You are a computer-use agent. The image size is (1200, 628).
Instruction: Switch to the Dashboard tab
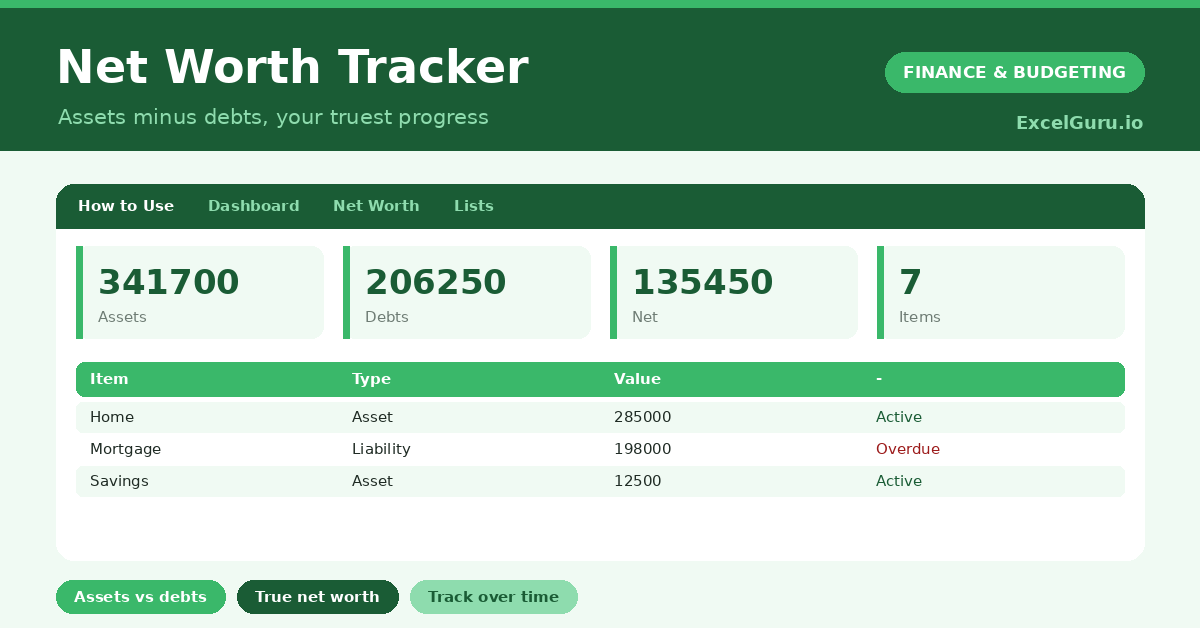(253, 206)
